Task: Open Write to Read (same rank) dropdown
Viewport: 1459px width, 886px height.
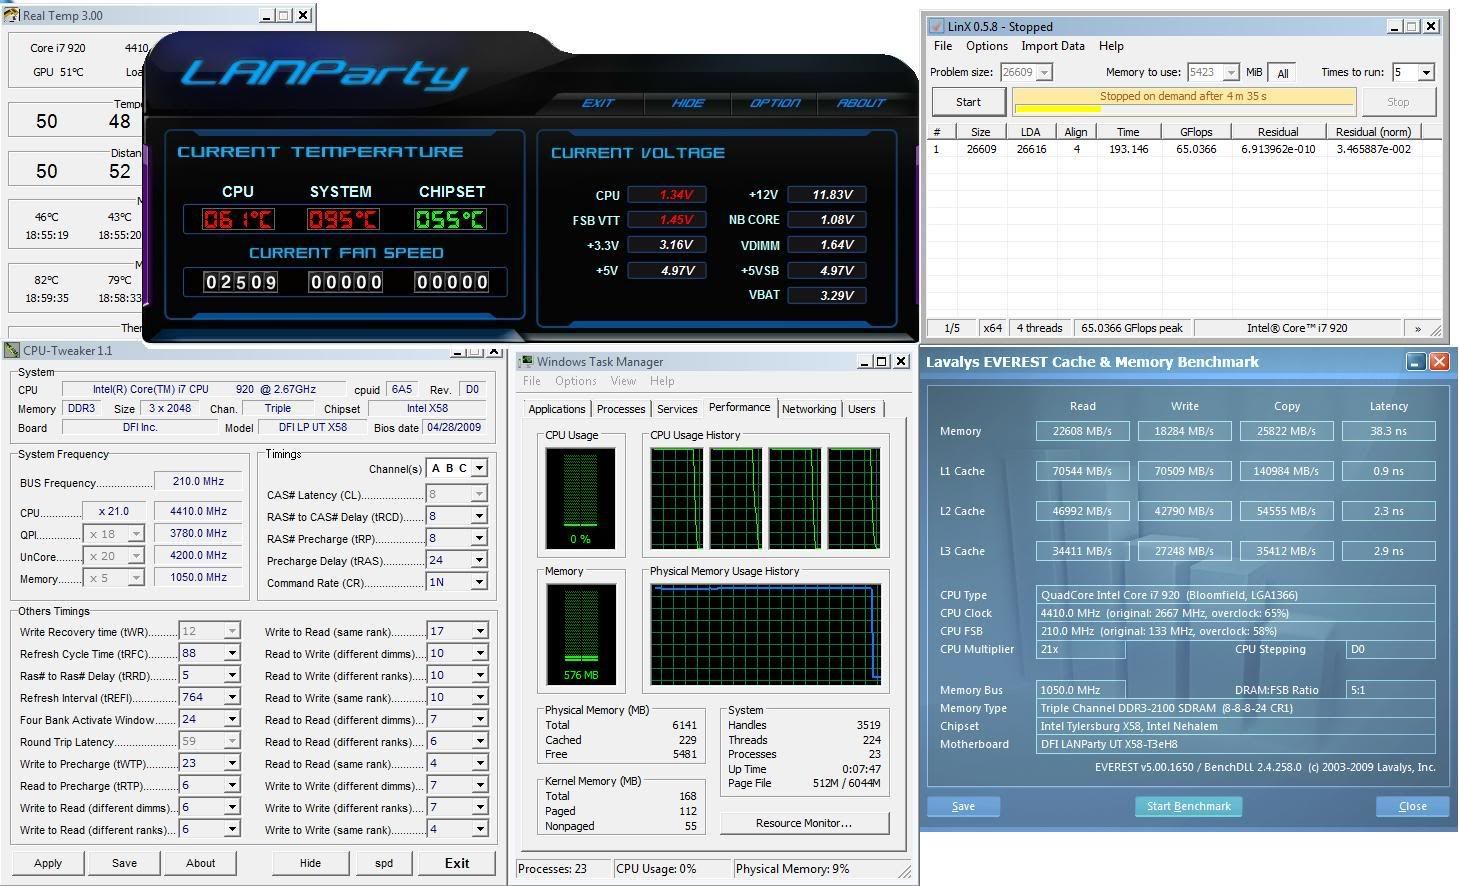Action: (x=479, y=631)
